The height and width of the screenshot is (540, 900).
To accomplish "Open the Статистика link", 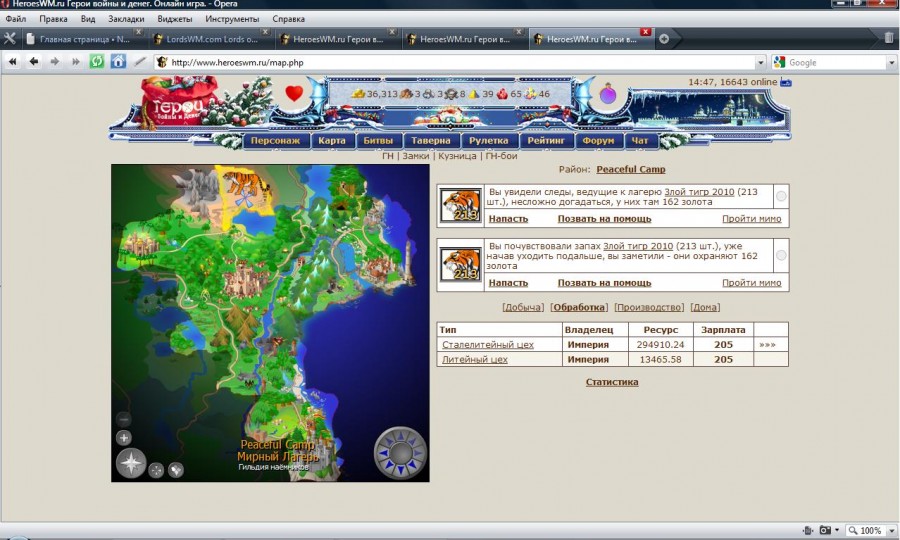I will point(612,382).
